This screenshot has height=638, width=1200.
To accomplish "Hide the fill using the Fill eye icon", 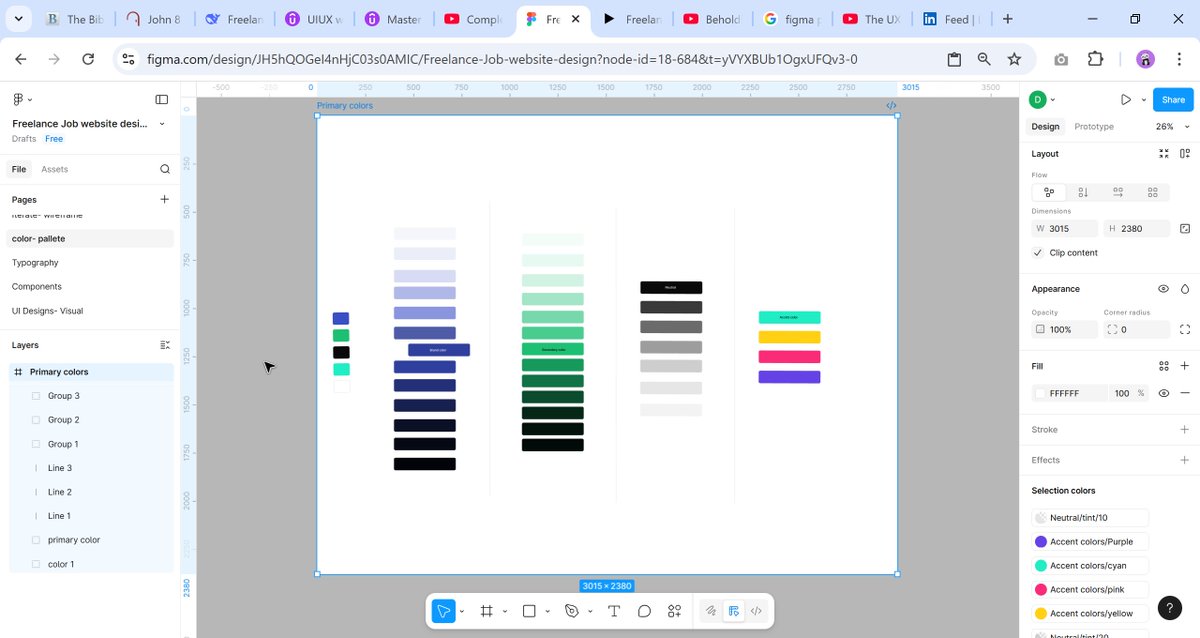I will pos(1163,393).
